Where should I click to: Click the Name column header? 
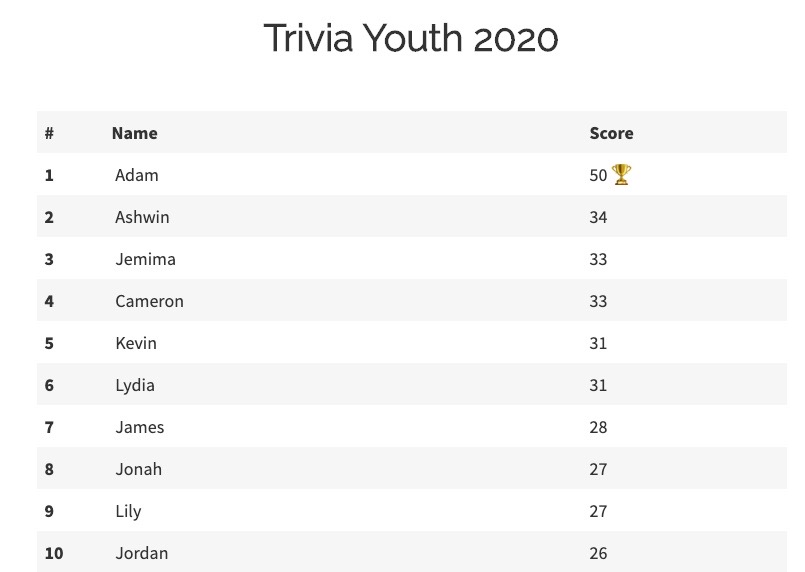click(x=135, y=133)
